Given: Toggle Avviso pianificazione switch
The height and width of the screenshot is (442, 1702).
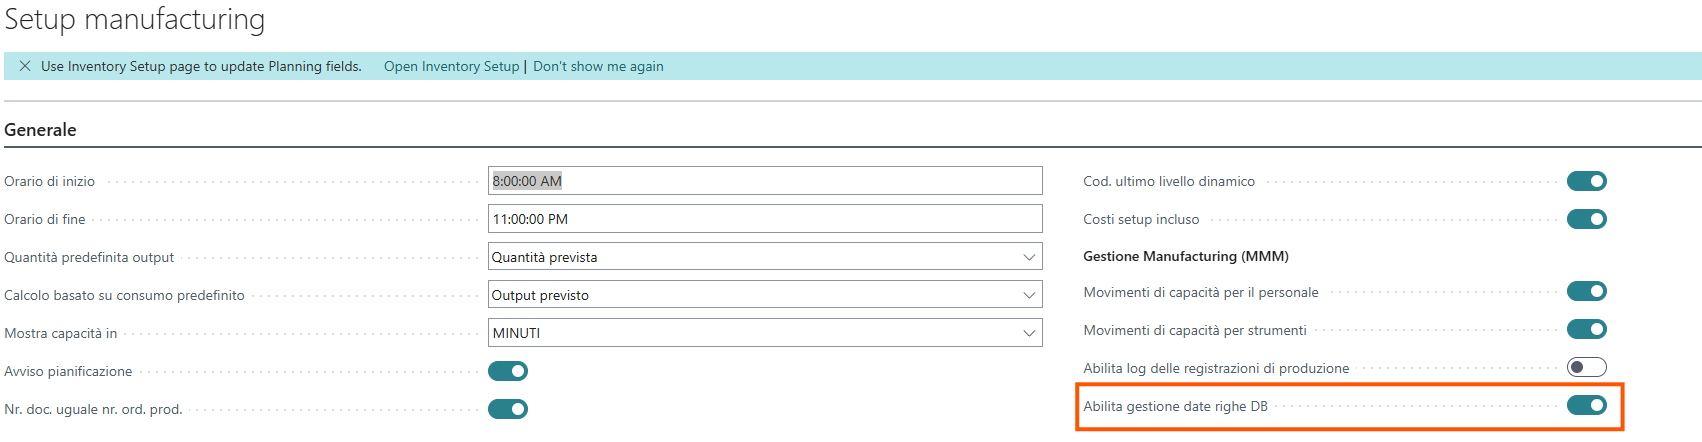Looking at the screenshot, I should [x=508, y=371].
